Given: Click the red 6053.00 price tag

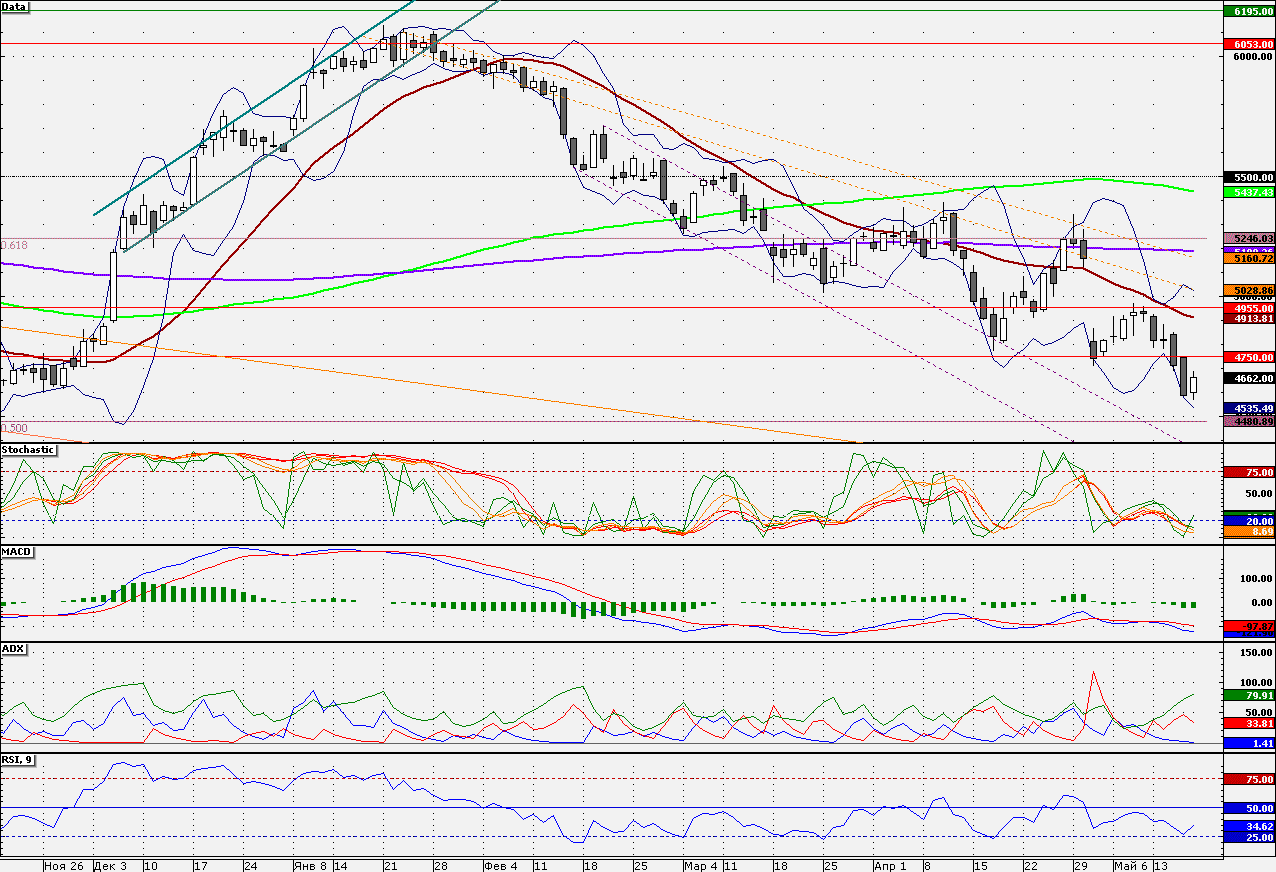Looking at the screenshot, I should click(x=1249, y=44).
